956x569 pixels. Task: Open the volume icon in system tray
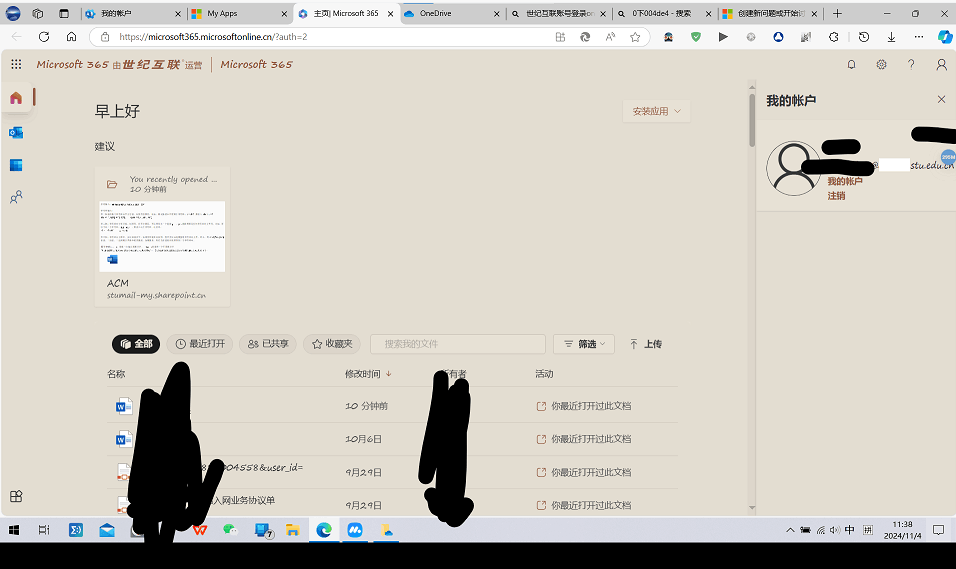point(835,530)
